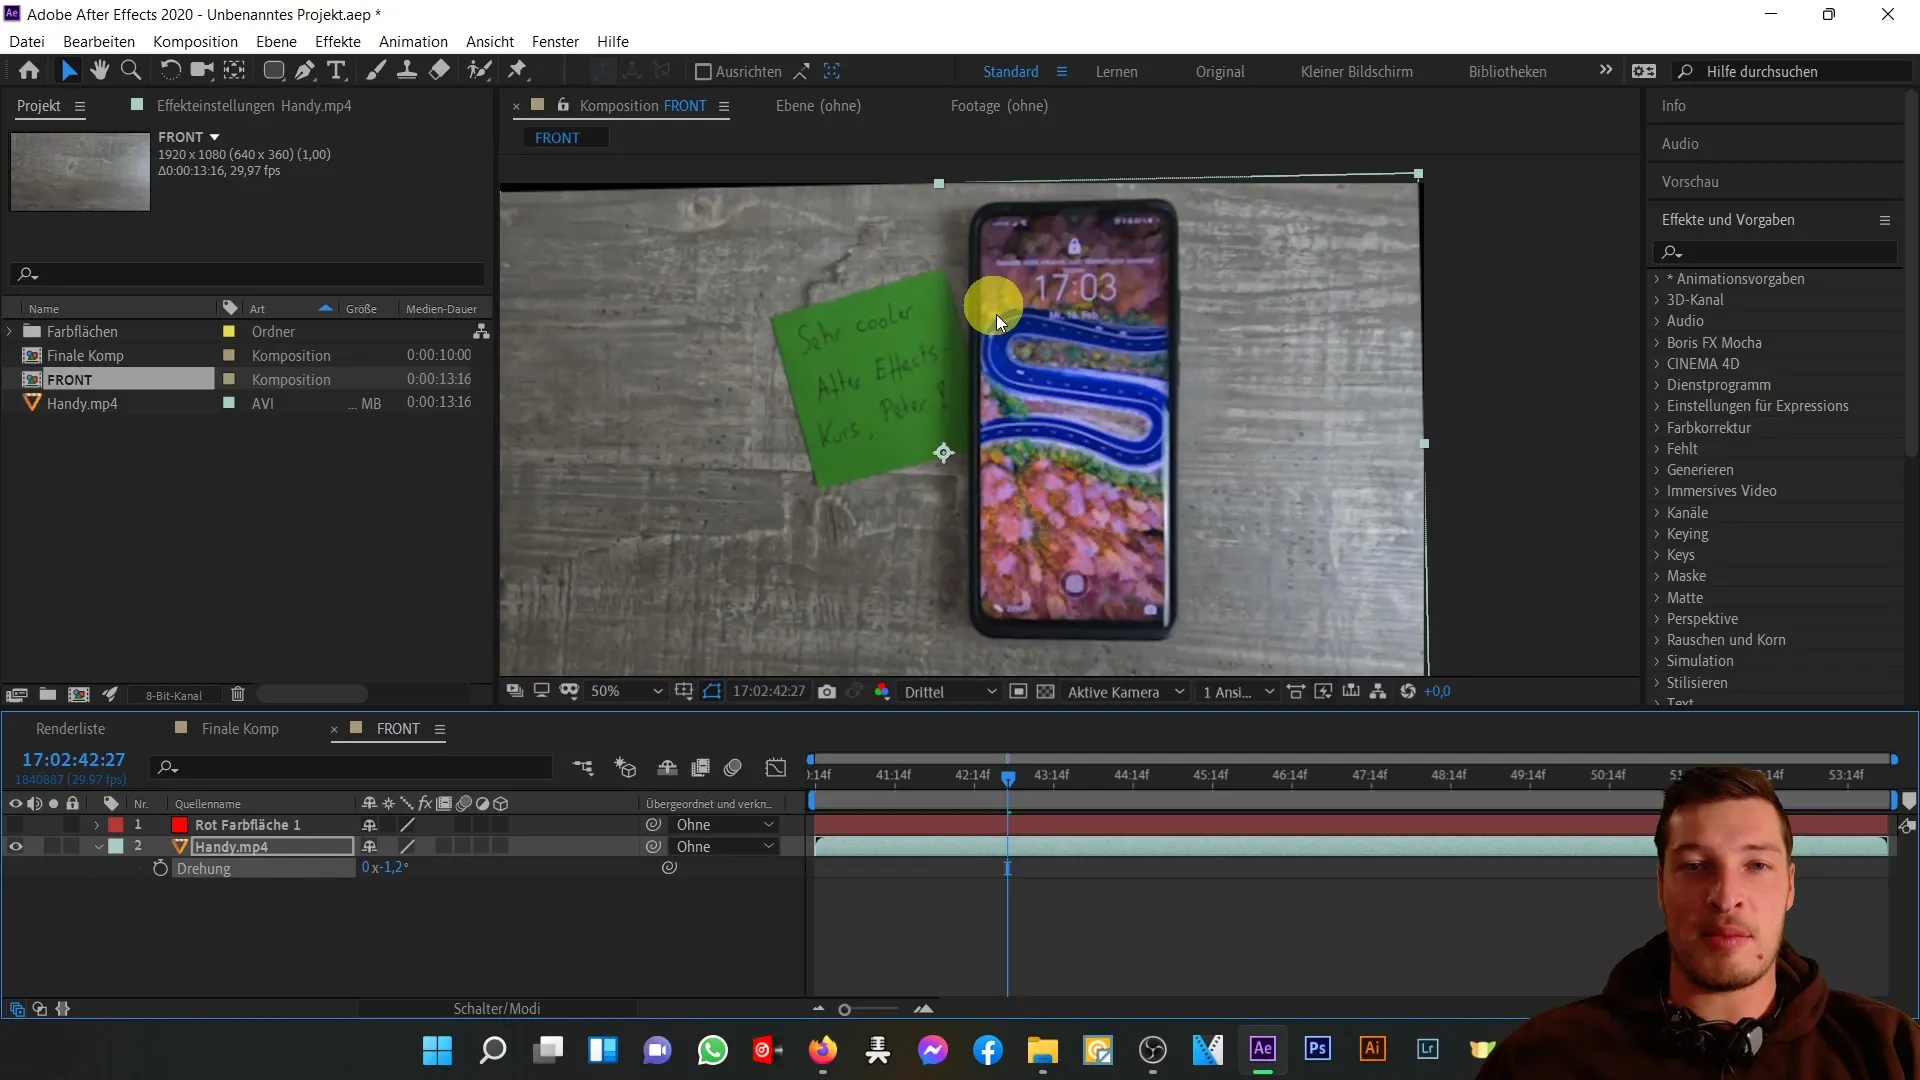The width and height of the screenshot is (1920, 1080).
Task: Open the Effekte menu
Action: click(x=338, y=42)
